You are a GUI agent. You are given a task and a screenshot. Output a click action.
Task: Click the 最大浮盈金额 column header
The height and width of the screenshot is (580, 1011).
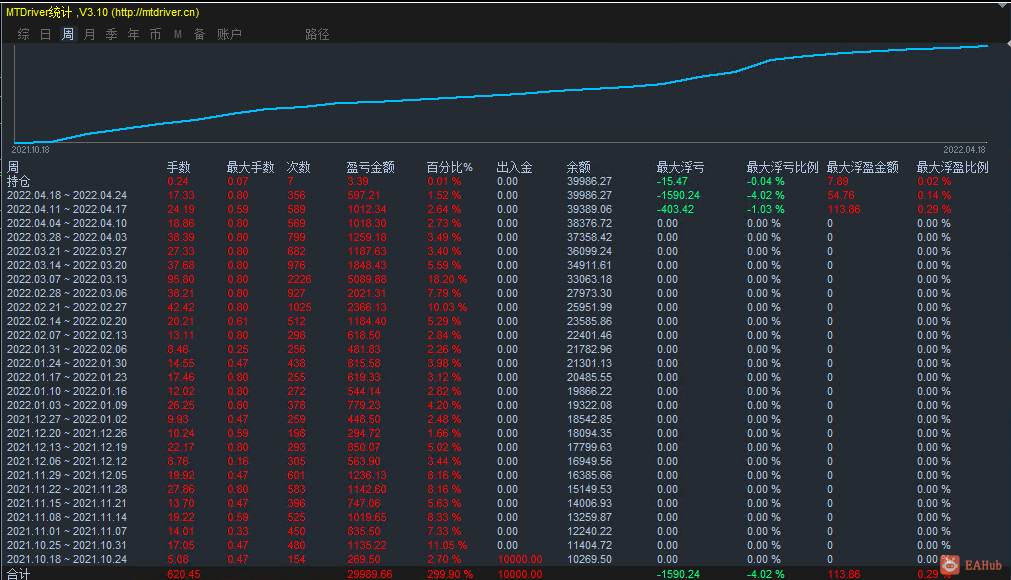point(863,168)
